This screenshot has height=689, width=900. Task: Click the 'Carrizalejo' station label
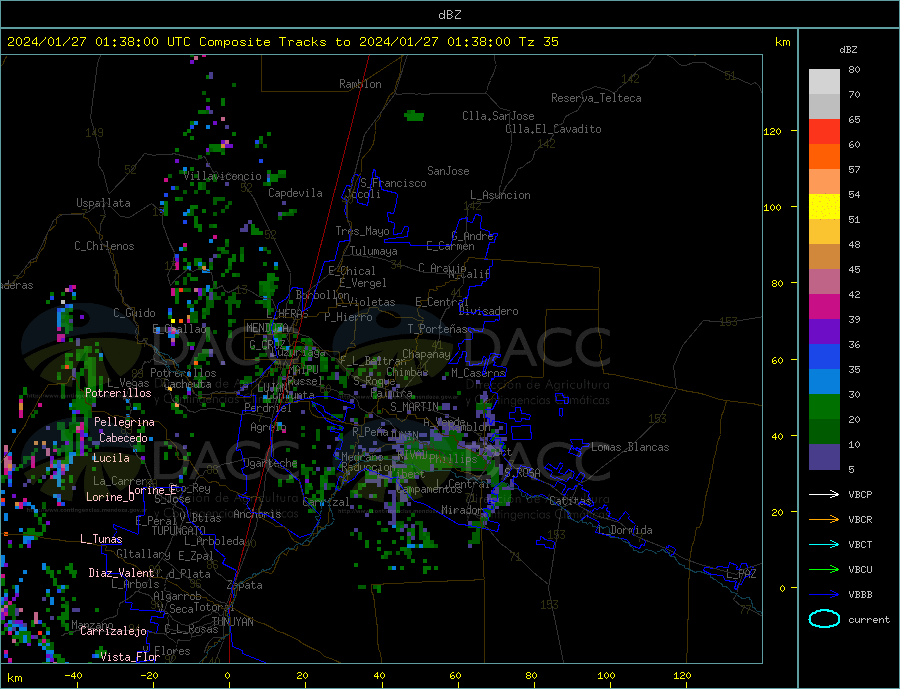click(113, 632)
